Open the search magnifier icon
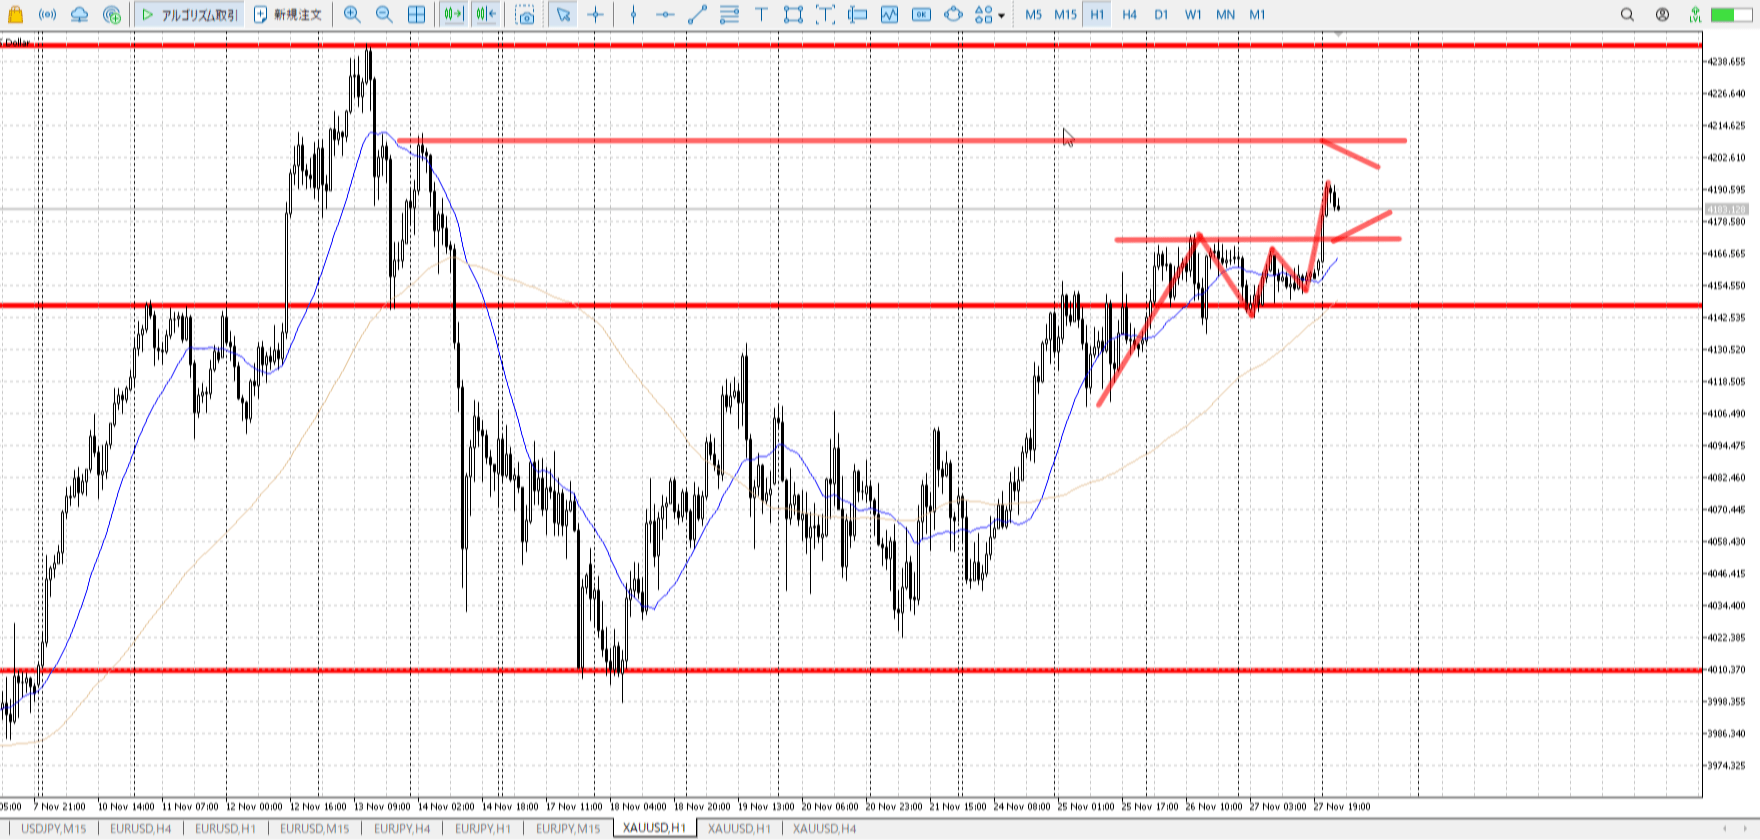 point(1627,15)
